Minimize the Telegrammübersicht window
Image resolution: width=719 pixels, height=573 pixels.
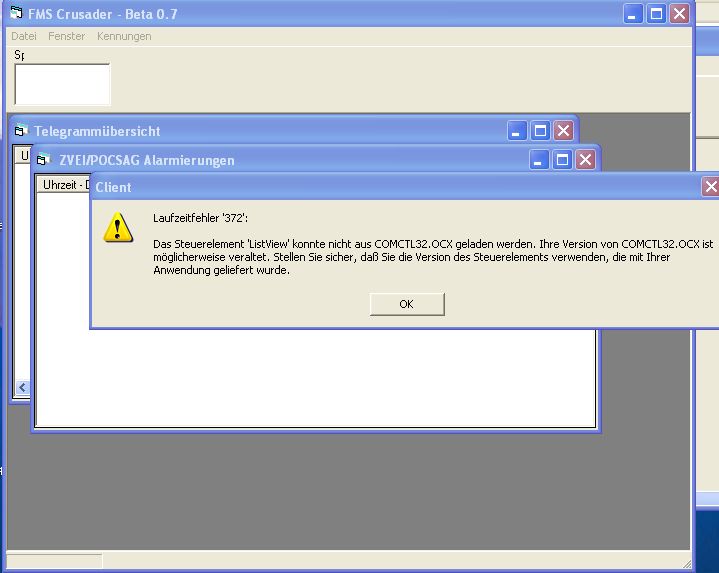(x=517, y=131)
